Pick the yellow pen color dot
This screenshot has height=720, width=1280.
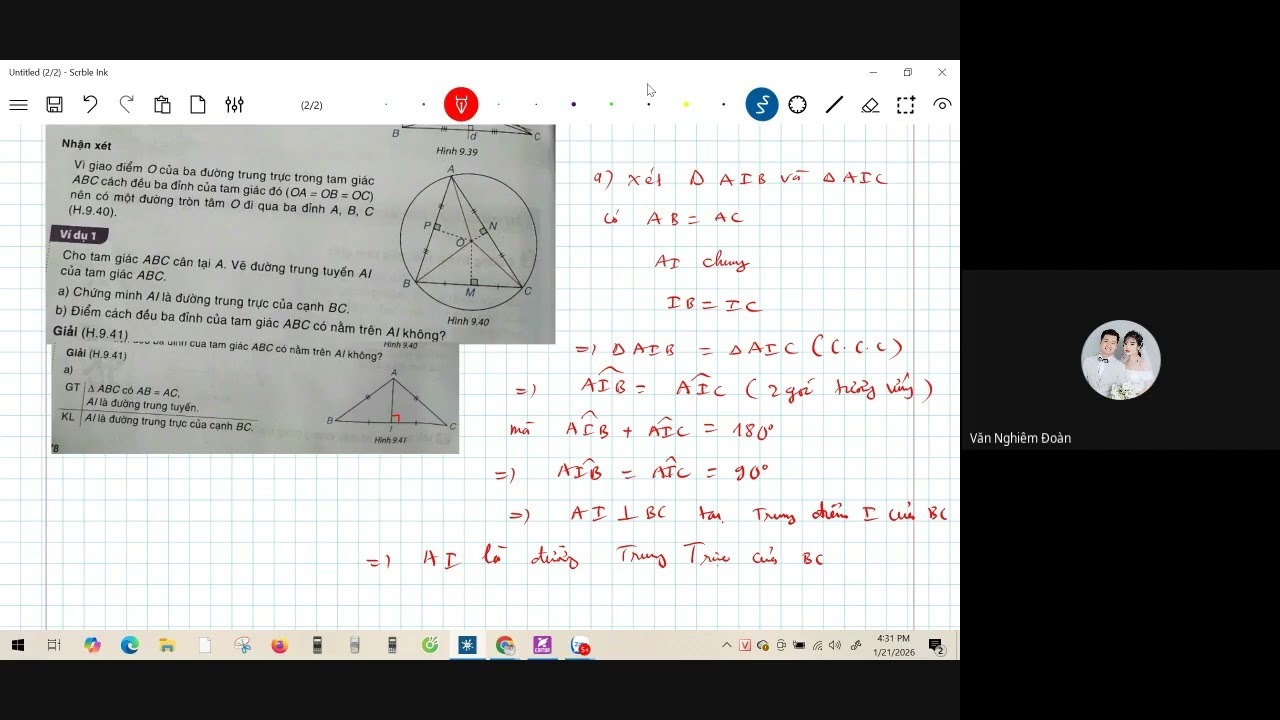686,105
